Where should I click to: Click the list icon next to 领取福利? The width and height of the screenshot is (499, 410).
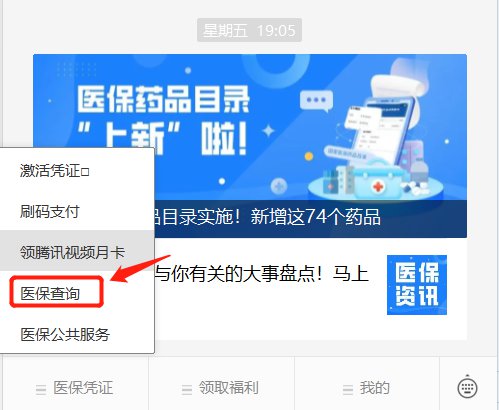click(x=187, y=389)
